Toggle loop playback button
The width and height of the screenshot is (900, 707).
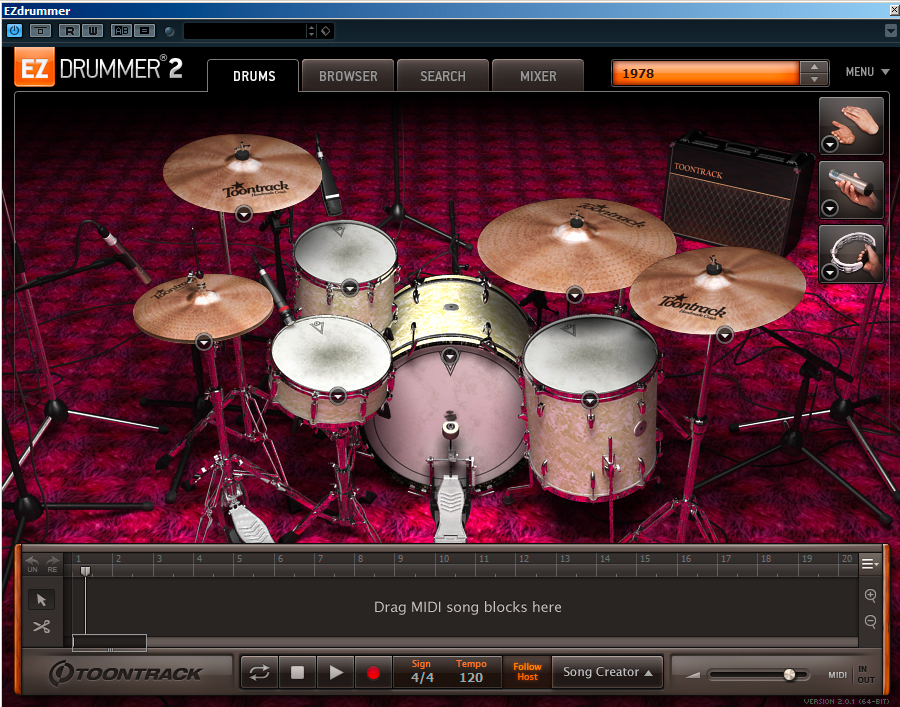[259, 672]
